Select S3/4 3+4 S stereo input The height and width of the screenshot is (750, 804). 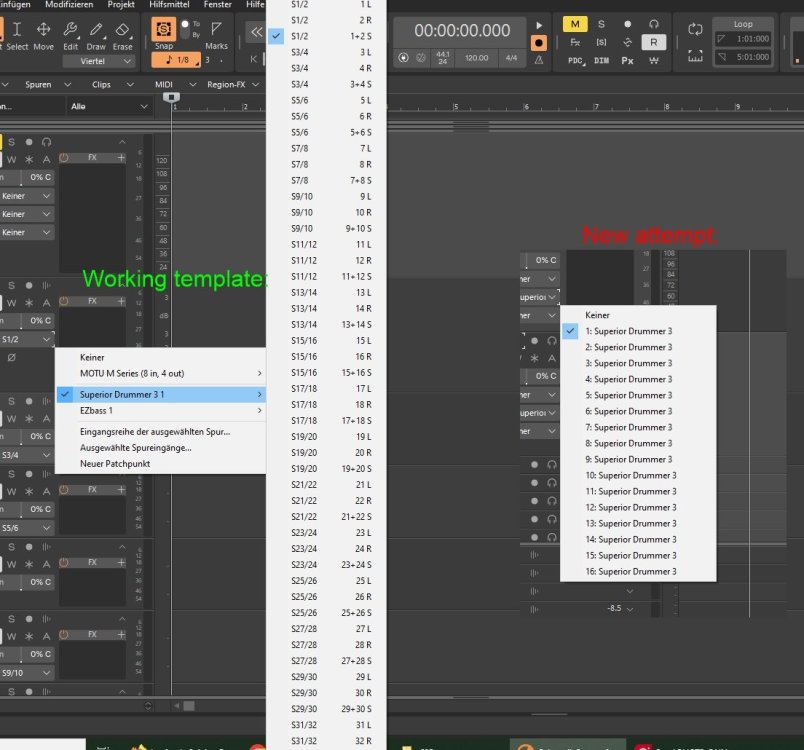(x=327, y=84)
